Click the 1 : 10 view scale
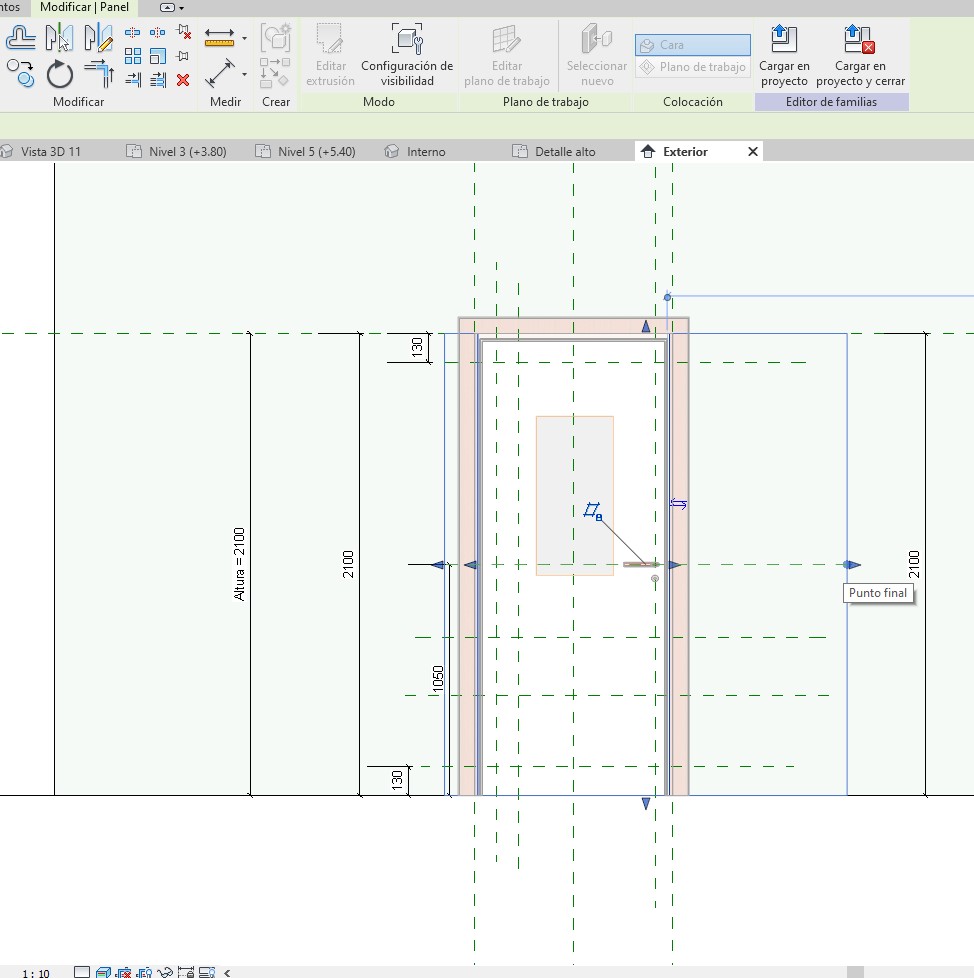This screenshot has height=978, width=974. point(36,972)
